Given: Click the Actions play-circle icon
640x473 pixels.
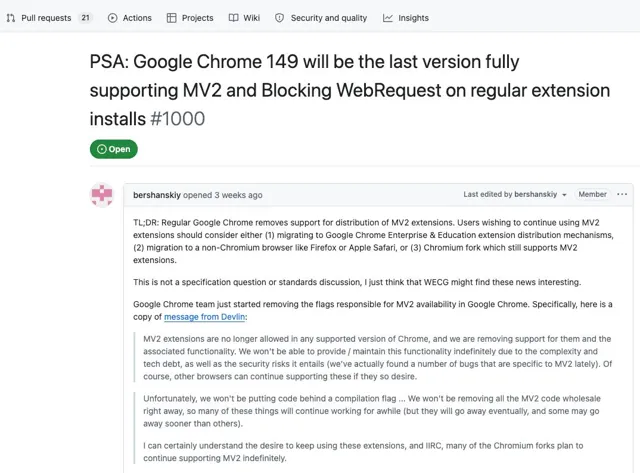Looking at the screenshot, I should tap(112, 18).
